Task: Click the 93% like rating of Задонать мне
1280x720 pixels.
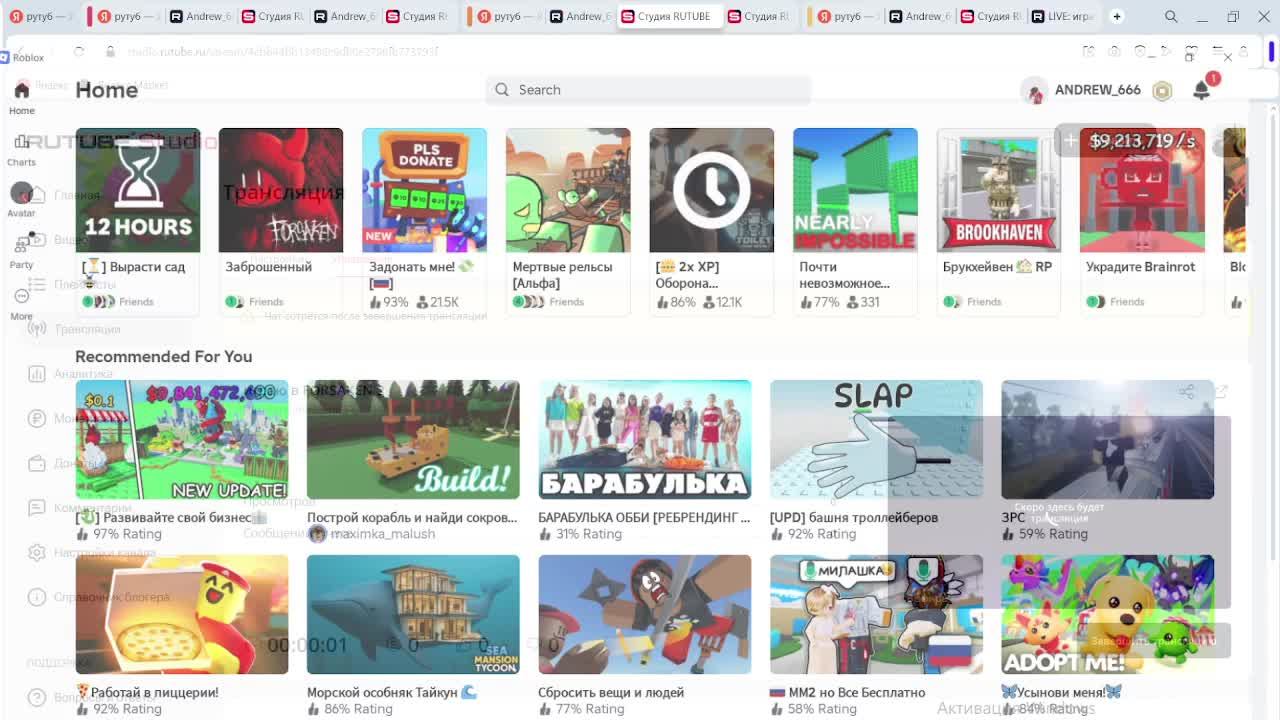Action: [389, 302]
